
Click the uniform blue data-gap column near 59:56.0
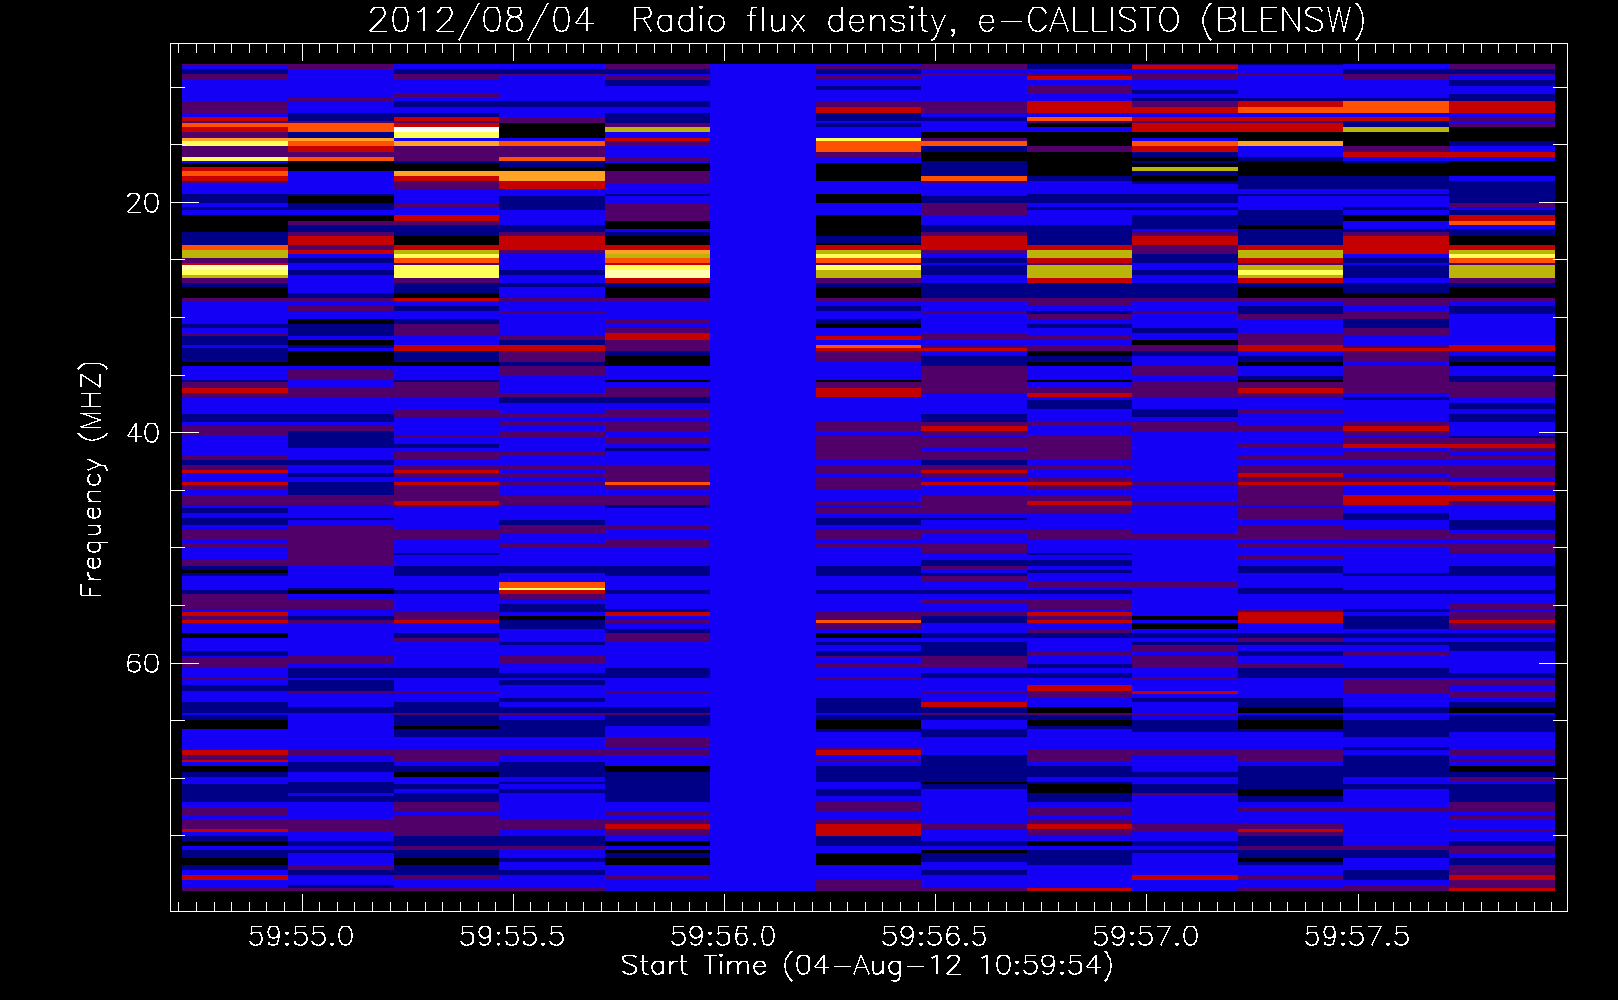763,477
